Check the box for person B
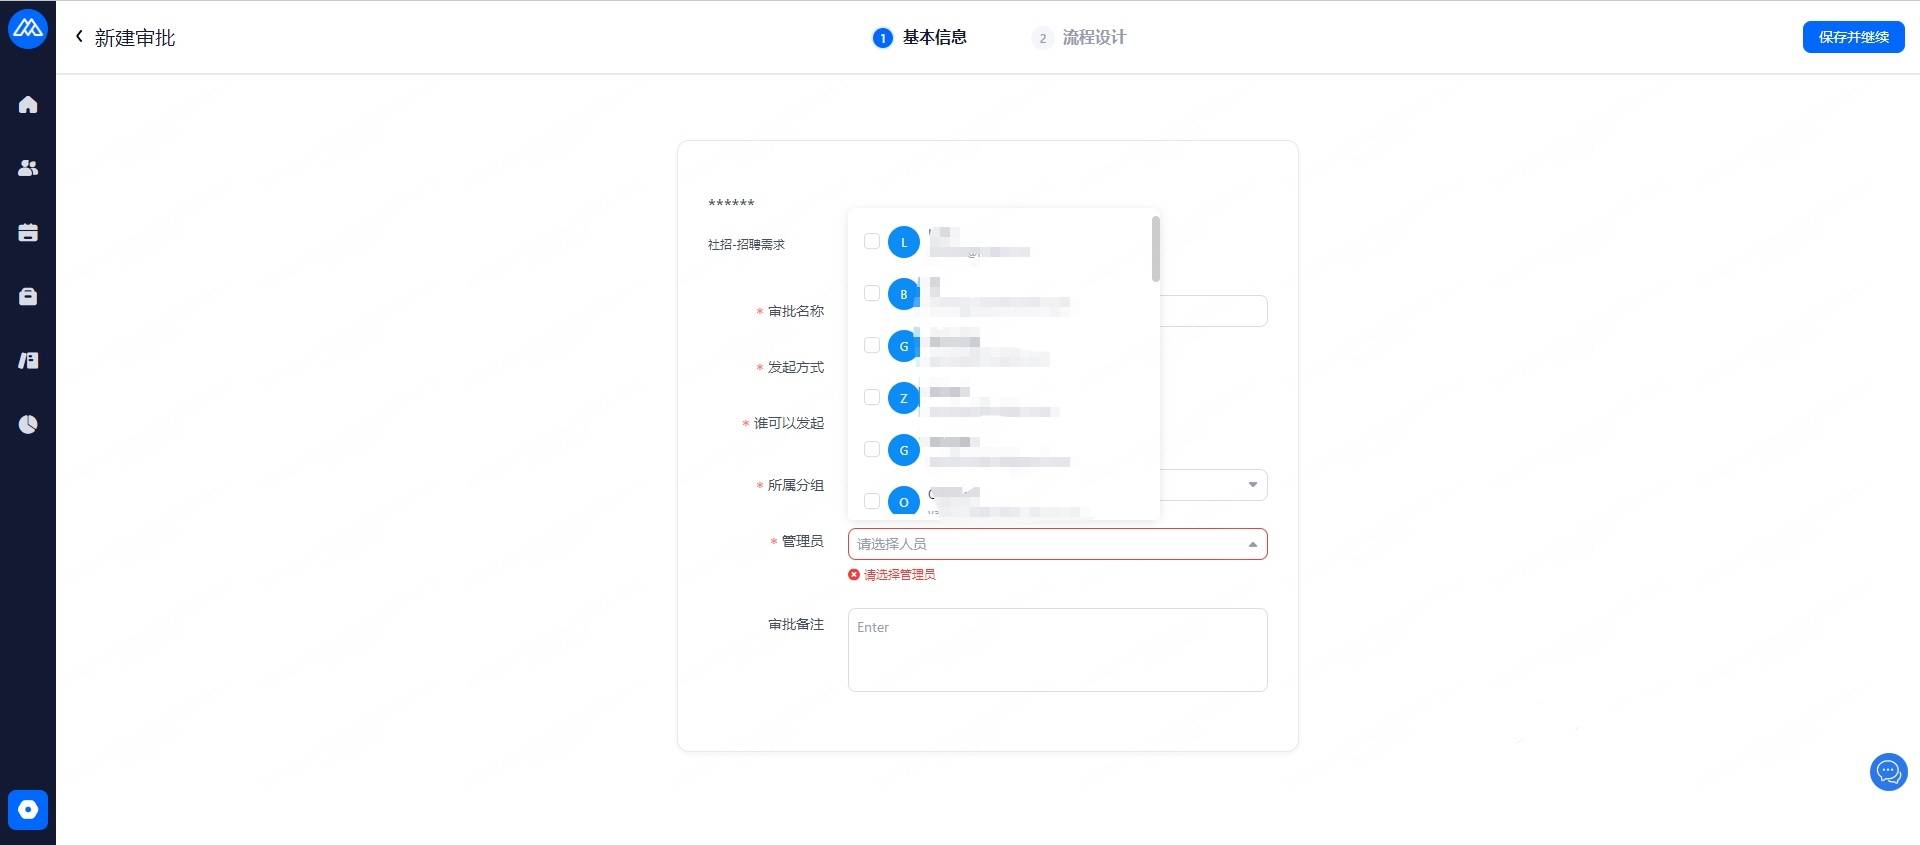The height and width of the screenshot is (845, 1920). (x=872, y=293)
